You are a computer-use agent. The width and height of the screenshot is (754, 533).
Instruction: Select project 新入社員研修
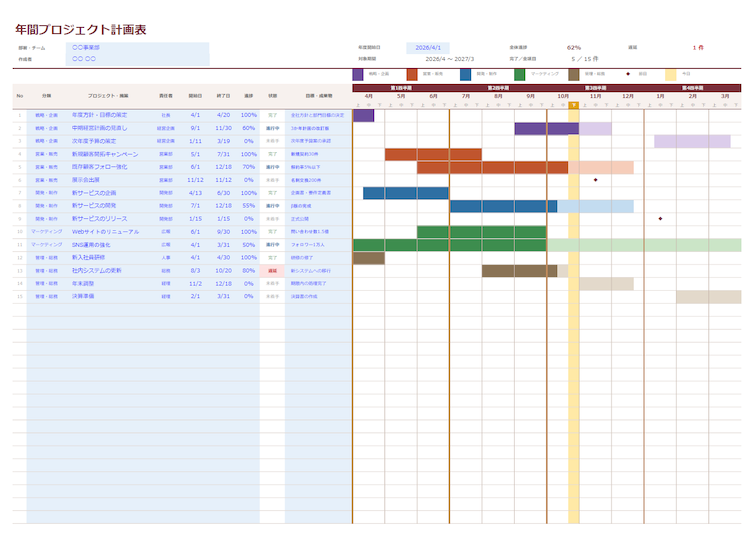click(88, 258)
